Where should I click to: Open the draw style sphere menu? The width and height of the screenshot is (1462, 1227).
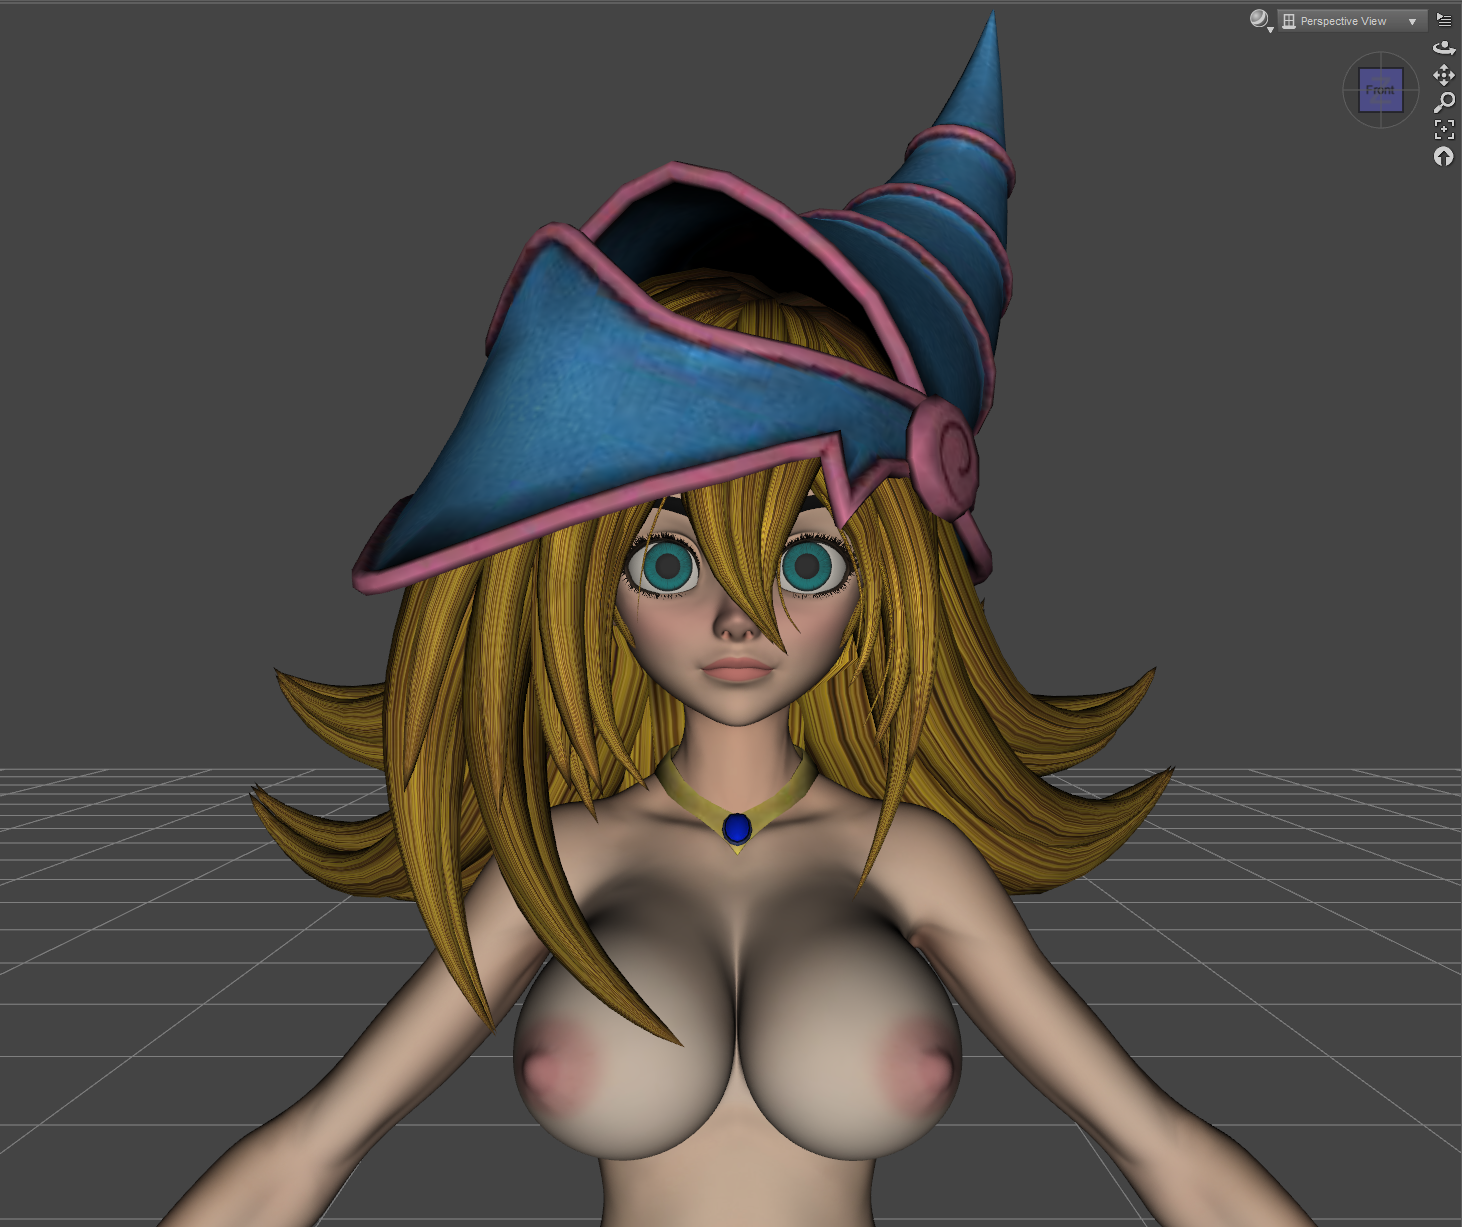click(1260, 20)
